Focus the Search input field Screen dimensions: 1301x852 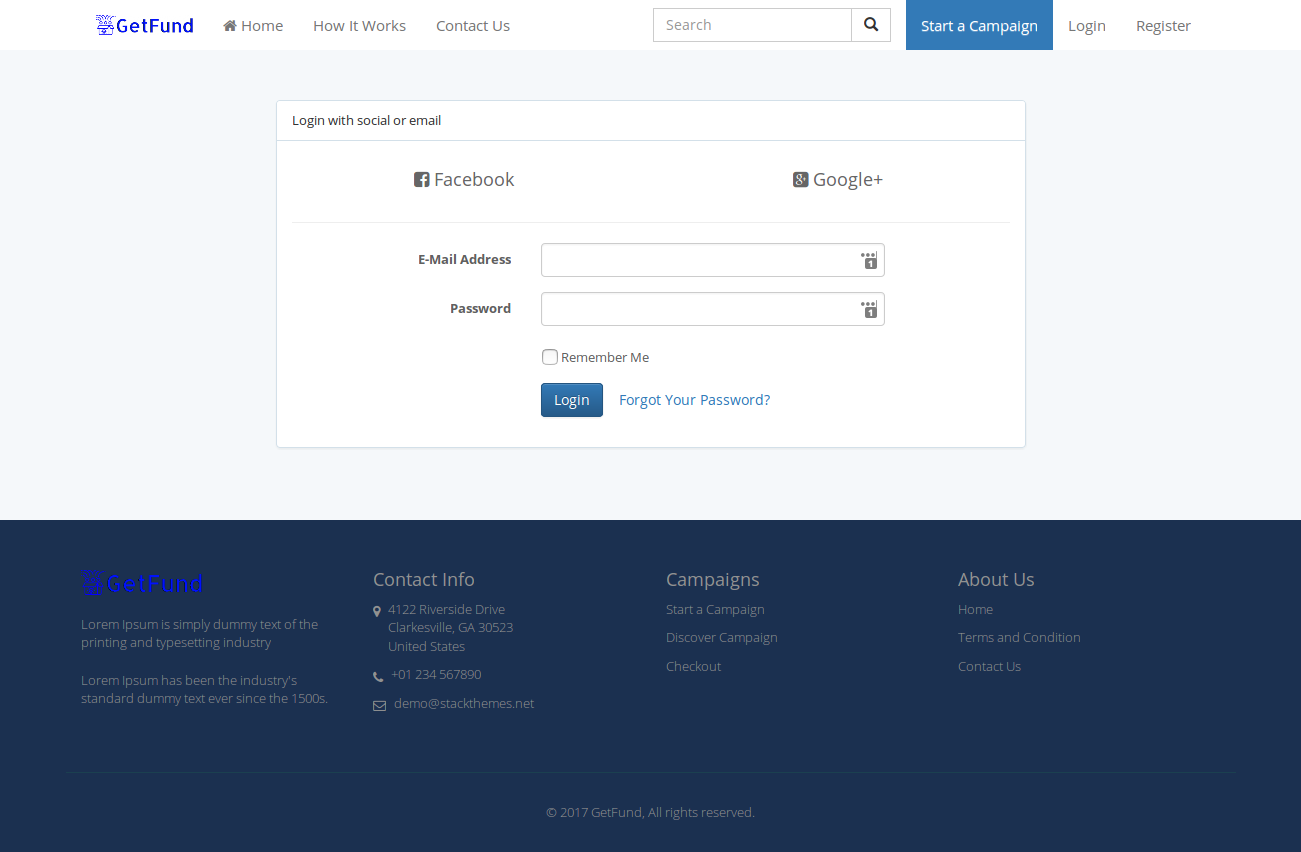tap(752, 25)
